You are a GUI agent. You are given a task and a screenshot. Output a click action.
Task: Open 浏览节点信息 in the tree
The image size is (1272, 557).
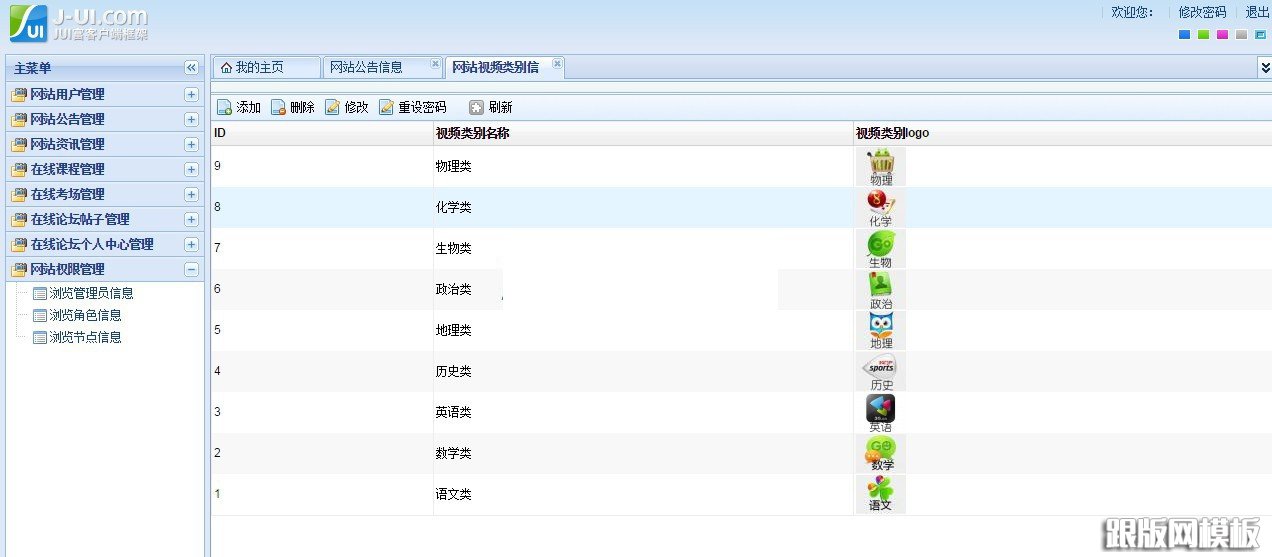85,337
